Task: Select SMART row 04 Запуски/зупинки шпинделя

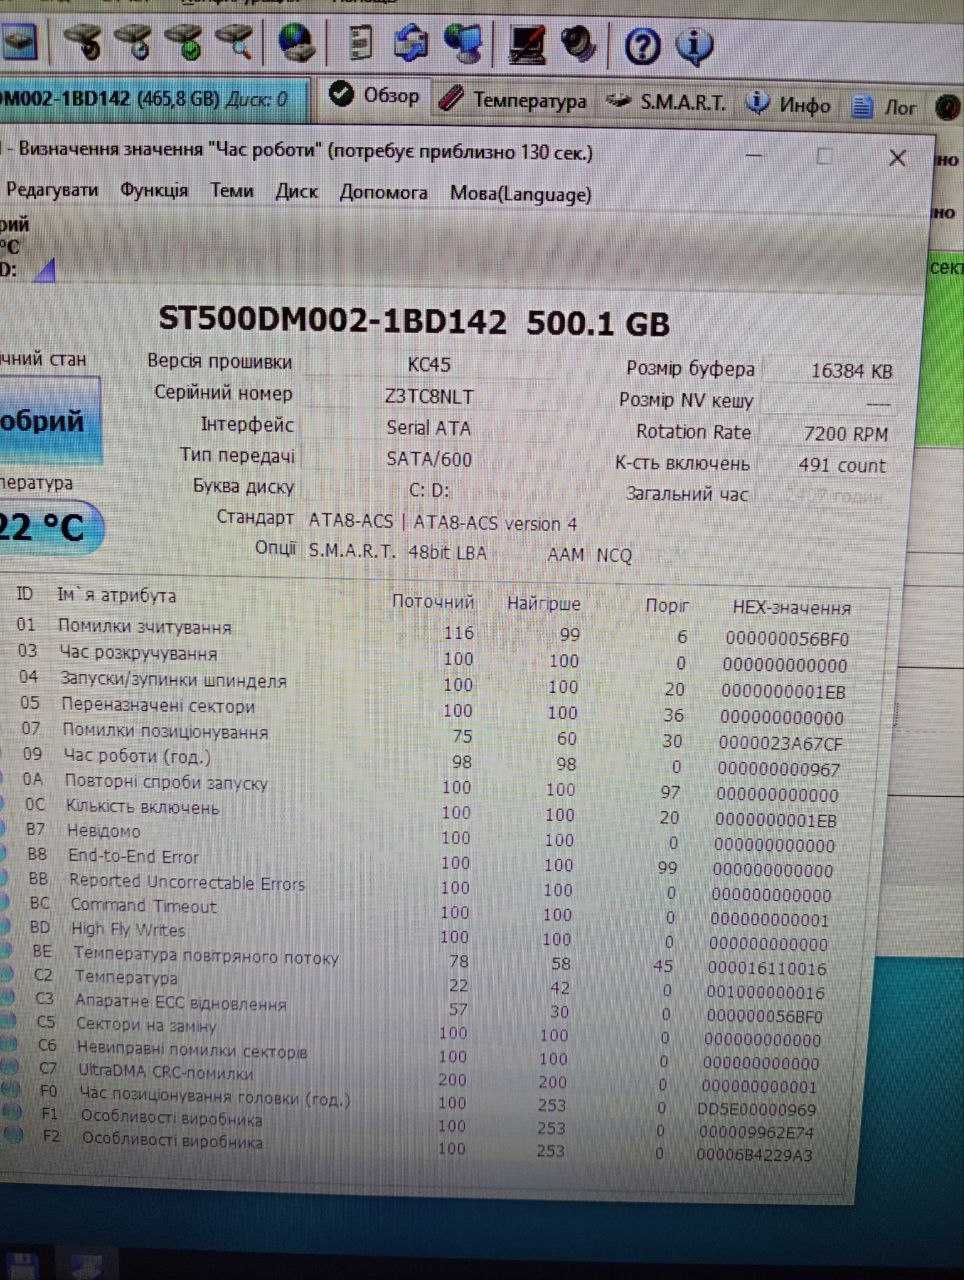Action: pos(432,684)
